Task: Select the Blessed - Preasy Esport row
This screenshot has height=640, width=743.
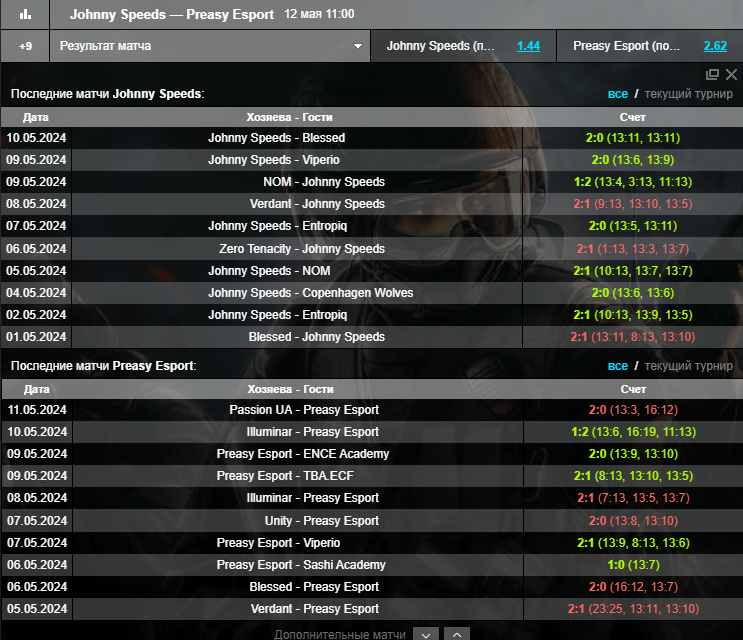Action: pos(372,586)
